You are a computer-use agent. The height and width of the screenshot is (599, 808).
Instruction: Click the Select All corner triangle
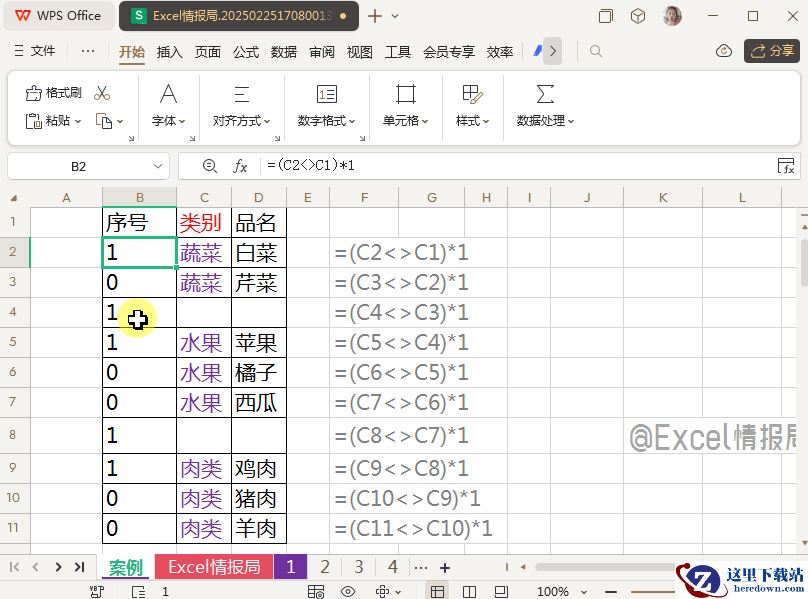pyautogui.click(x=14, y=198)
